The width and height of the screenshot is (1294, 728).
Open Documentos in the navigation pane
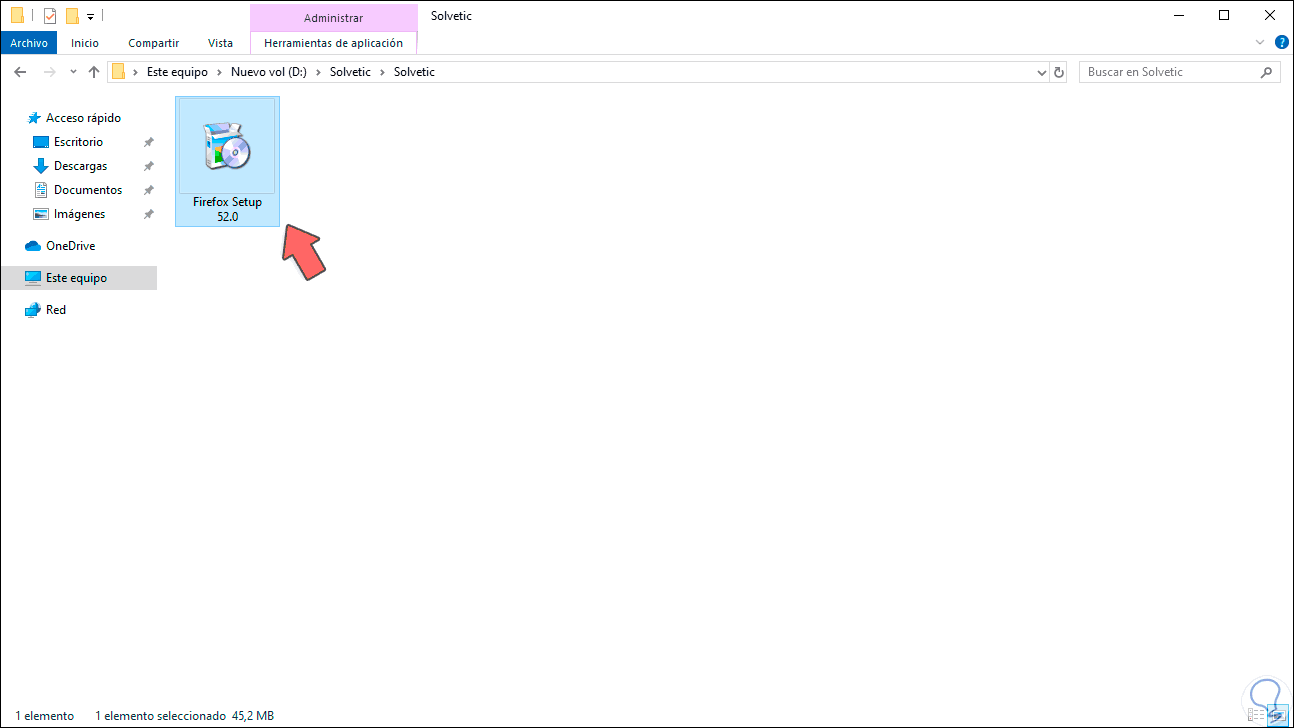pyautogui.click(x=78, y=190)
